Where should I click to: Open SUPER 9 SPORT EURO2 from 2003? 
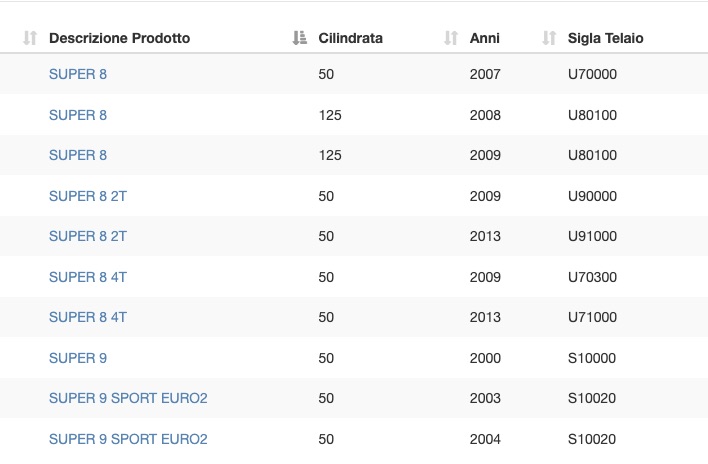coord(128,398)
